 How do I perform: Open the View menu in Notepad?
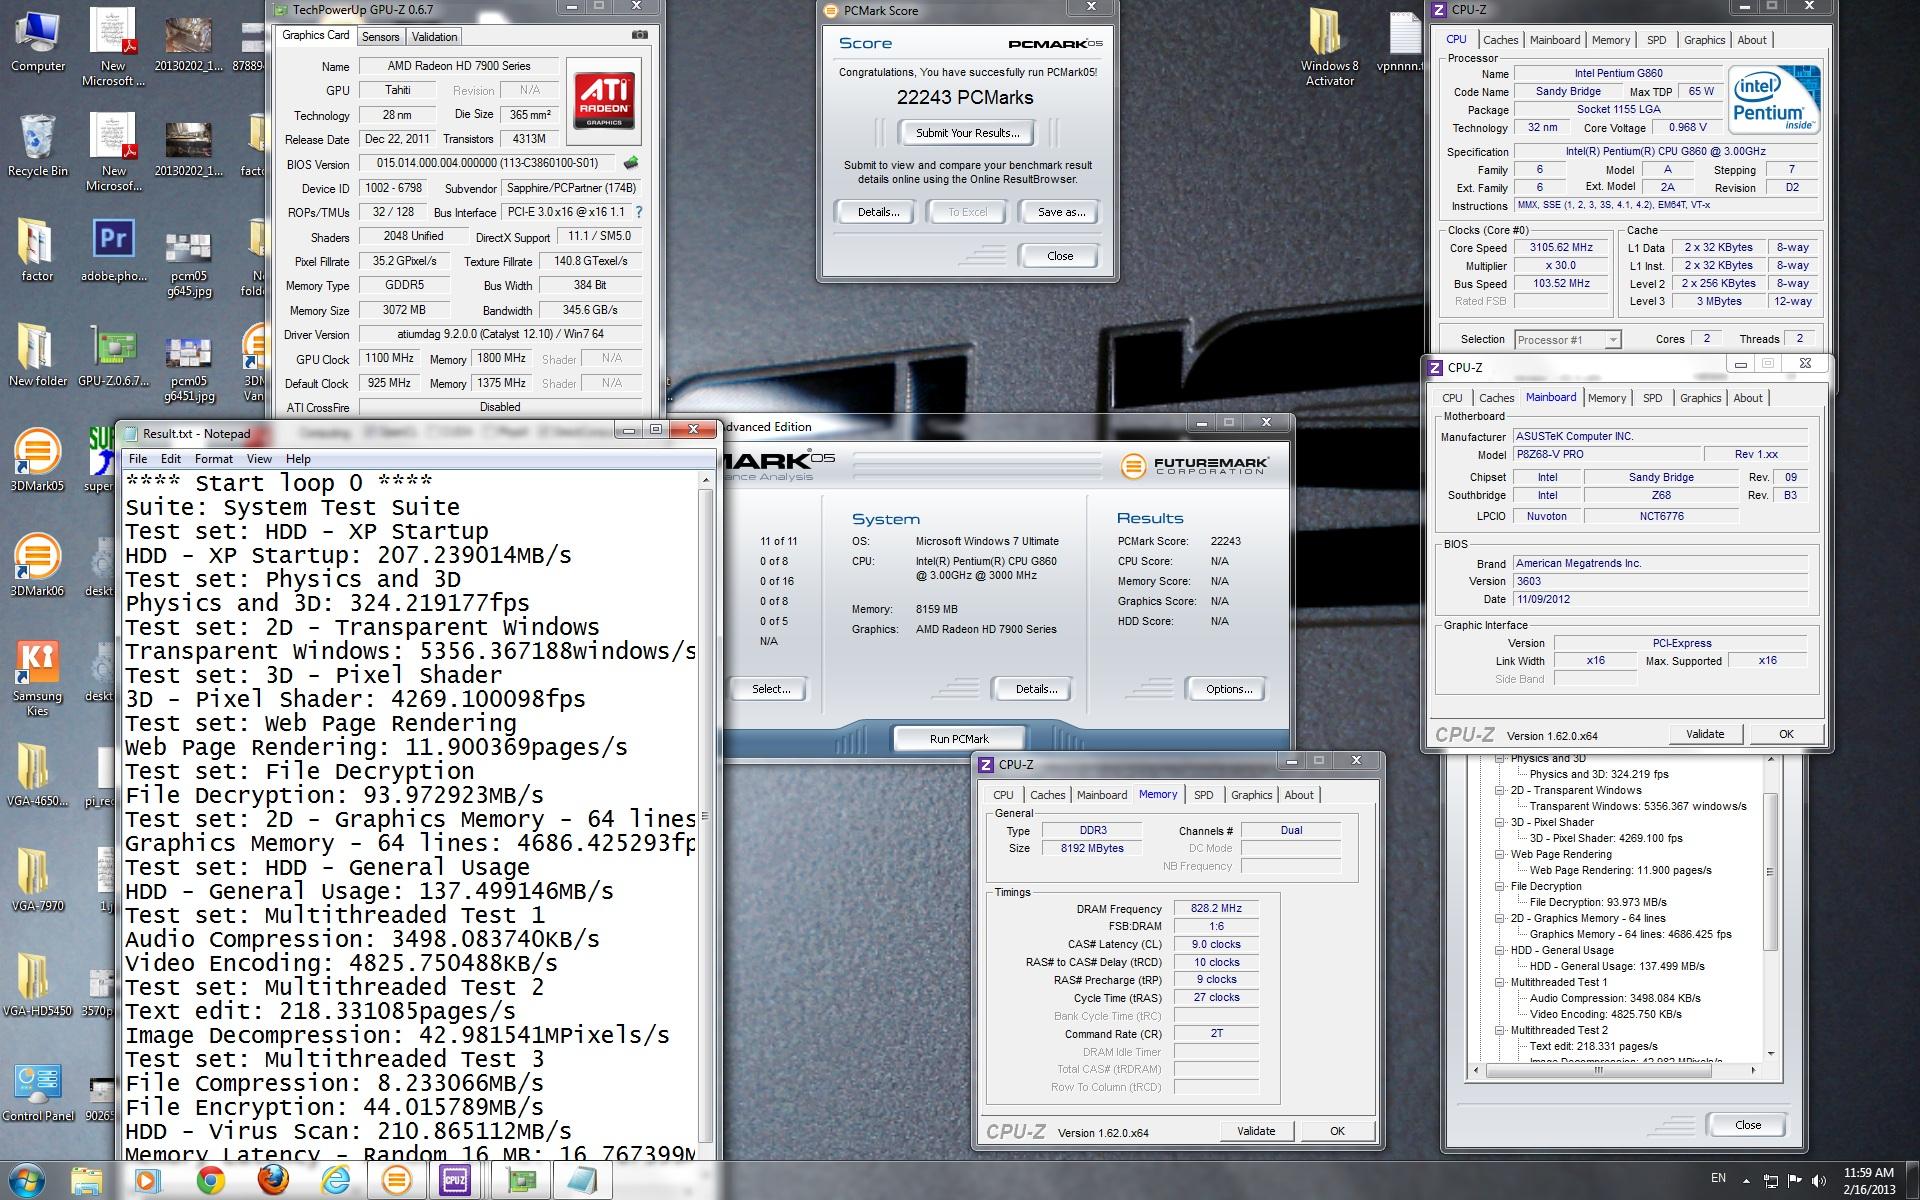259,459
